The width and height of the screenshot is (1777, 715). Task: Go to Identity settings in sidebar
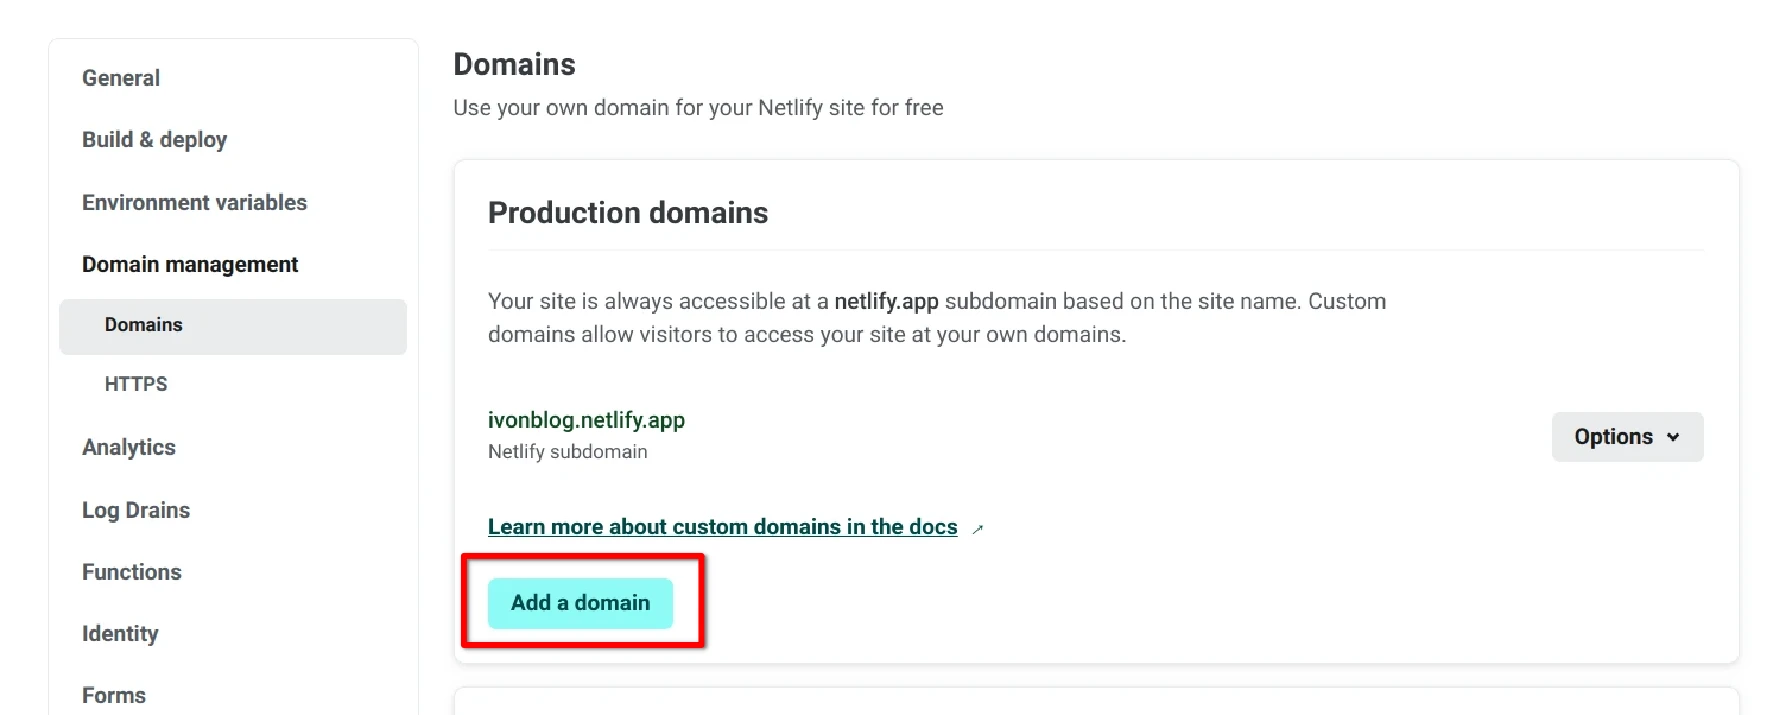(x=120, y=634)
